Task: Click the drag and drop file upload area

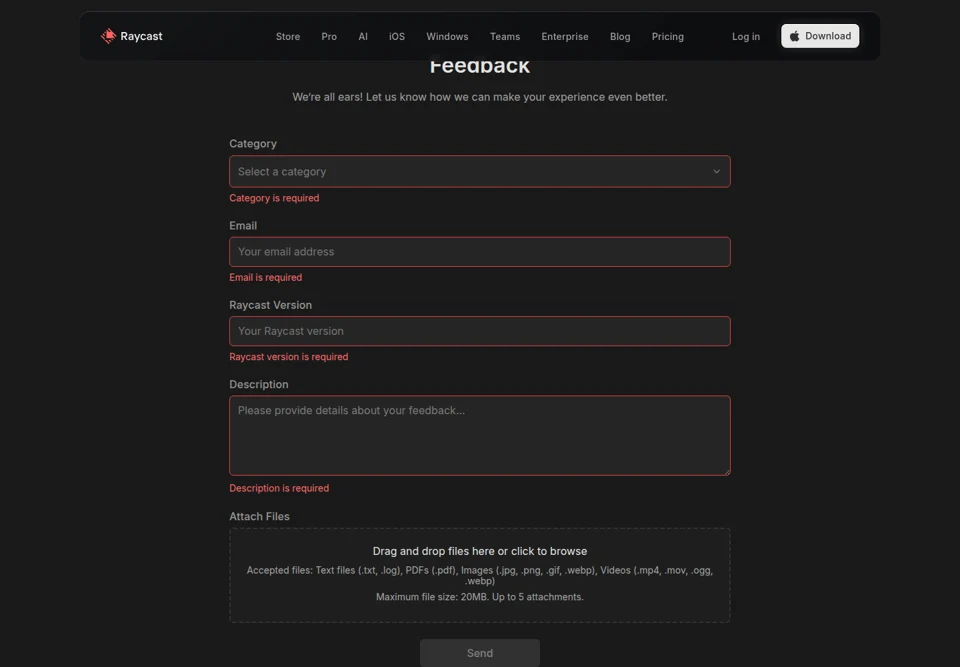Action: (x=479, y=575)
